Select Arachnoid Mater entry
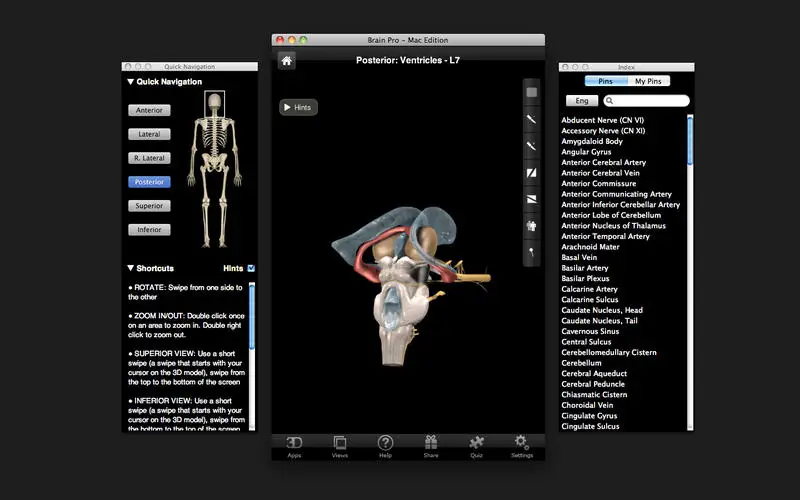This screenshot has width=800, height=500. (590, 247)
